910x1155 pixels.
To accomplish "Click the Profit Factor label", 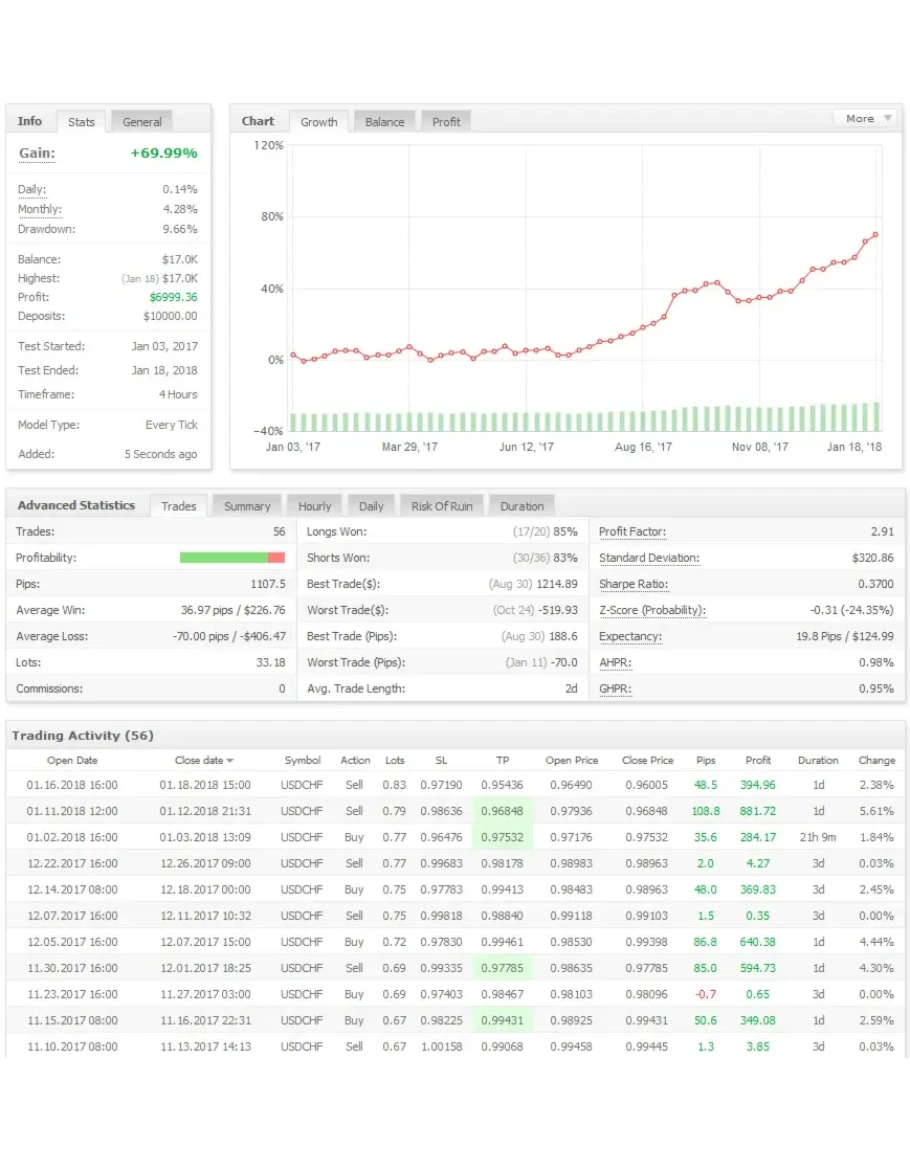I will click(632, 532).
